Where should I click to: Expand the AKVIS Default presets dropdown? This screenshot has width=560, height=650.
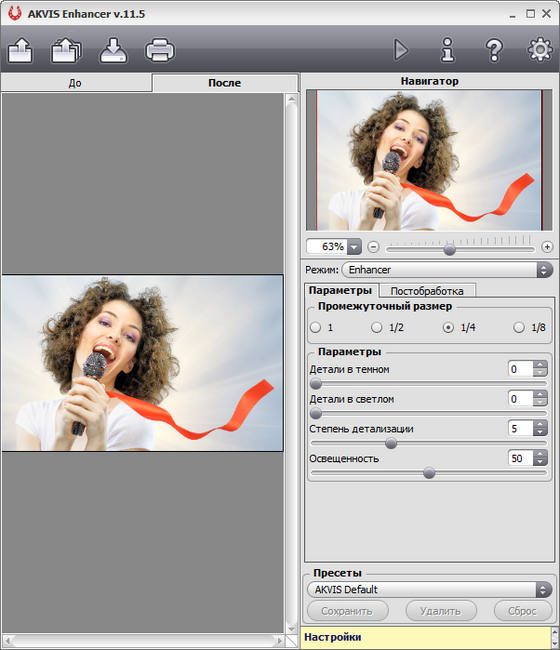(x=429, y=589)
